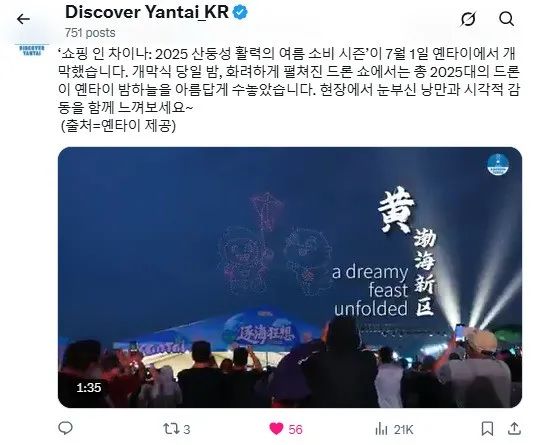Click the 1:35 duration badge

point(89,388)
